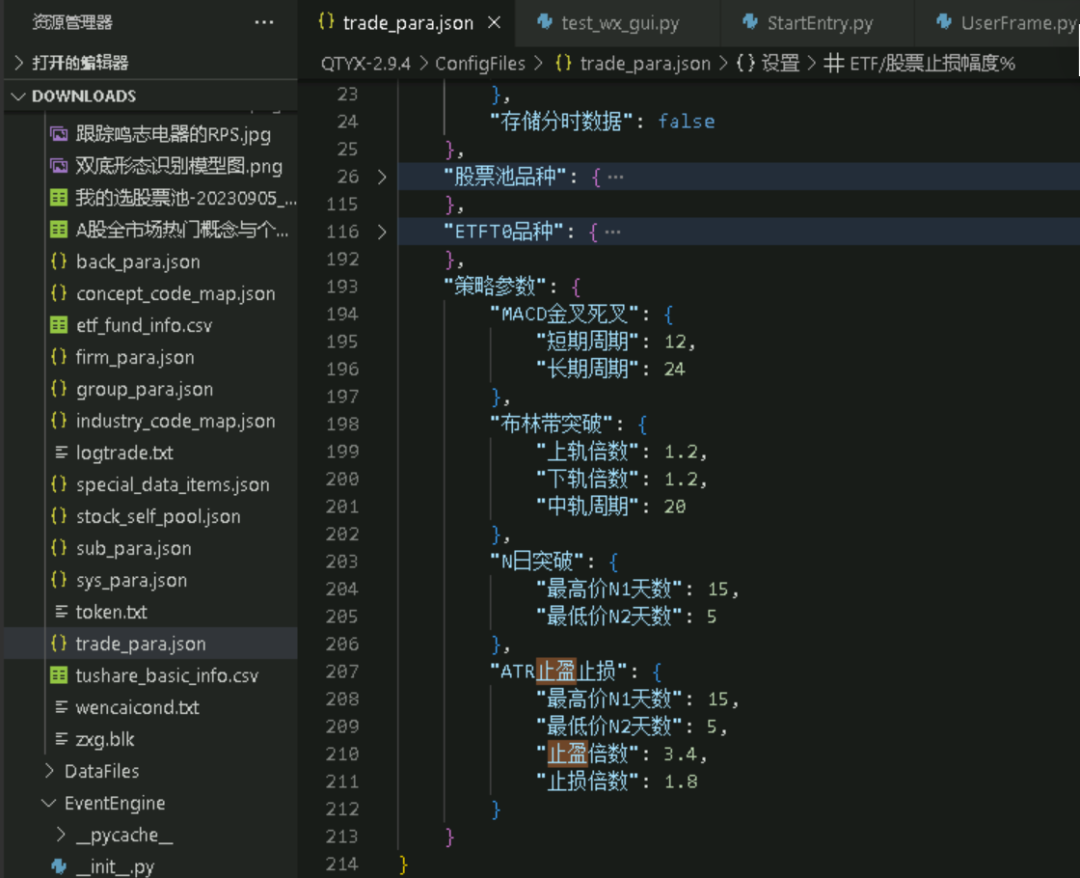Open __init__.py in EventEngine
The height and width of the screenshot is (878, 1080).
click(115, 866)
